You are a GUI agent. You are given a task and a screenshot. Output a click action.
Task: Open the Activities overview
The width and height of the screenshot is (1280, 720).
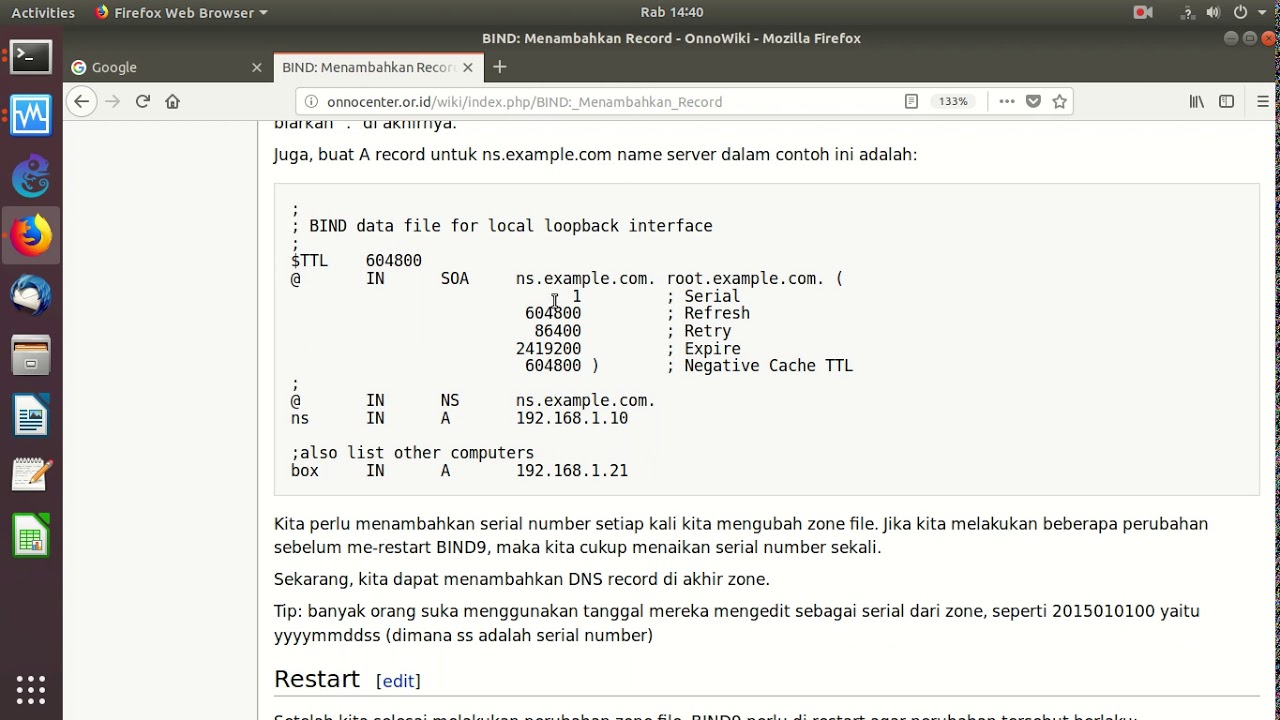coord(43,12)
